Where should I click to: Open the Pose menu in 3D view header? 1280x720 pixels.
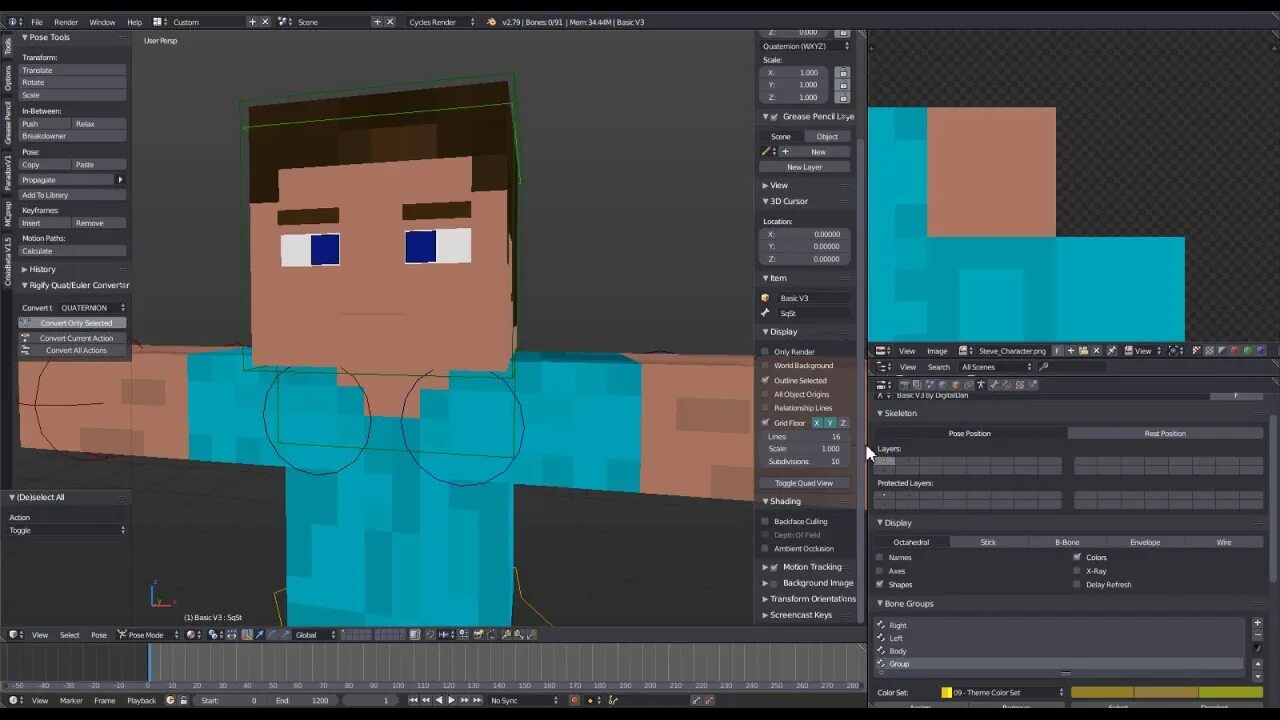(x=99, y=635)
